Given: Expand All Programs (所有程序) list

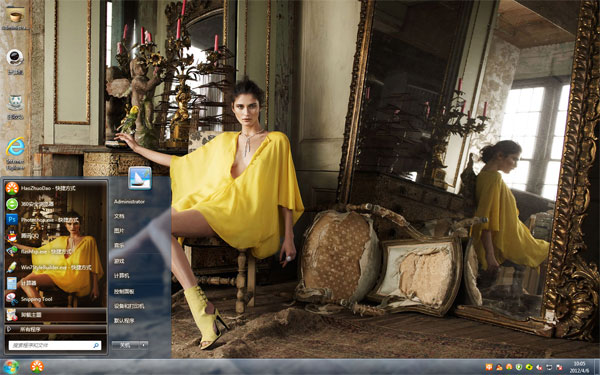Looking at the screenshot, I should coord(55,329).
